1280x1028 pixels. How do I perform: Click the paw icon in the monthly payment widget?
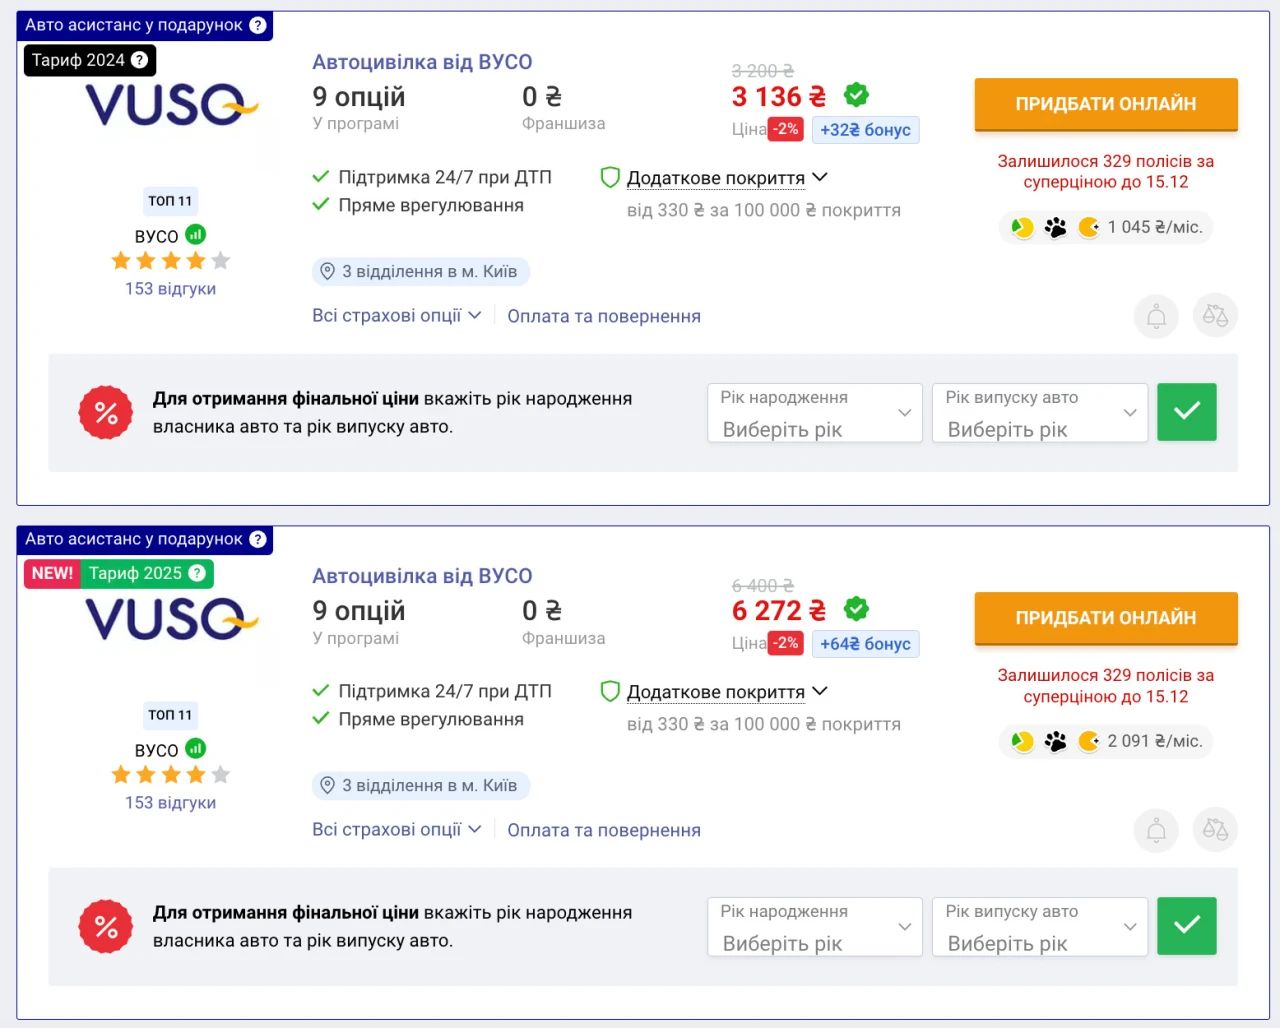click(x=1056, y=227)
